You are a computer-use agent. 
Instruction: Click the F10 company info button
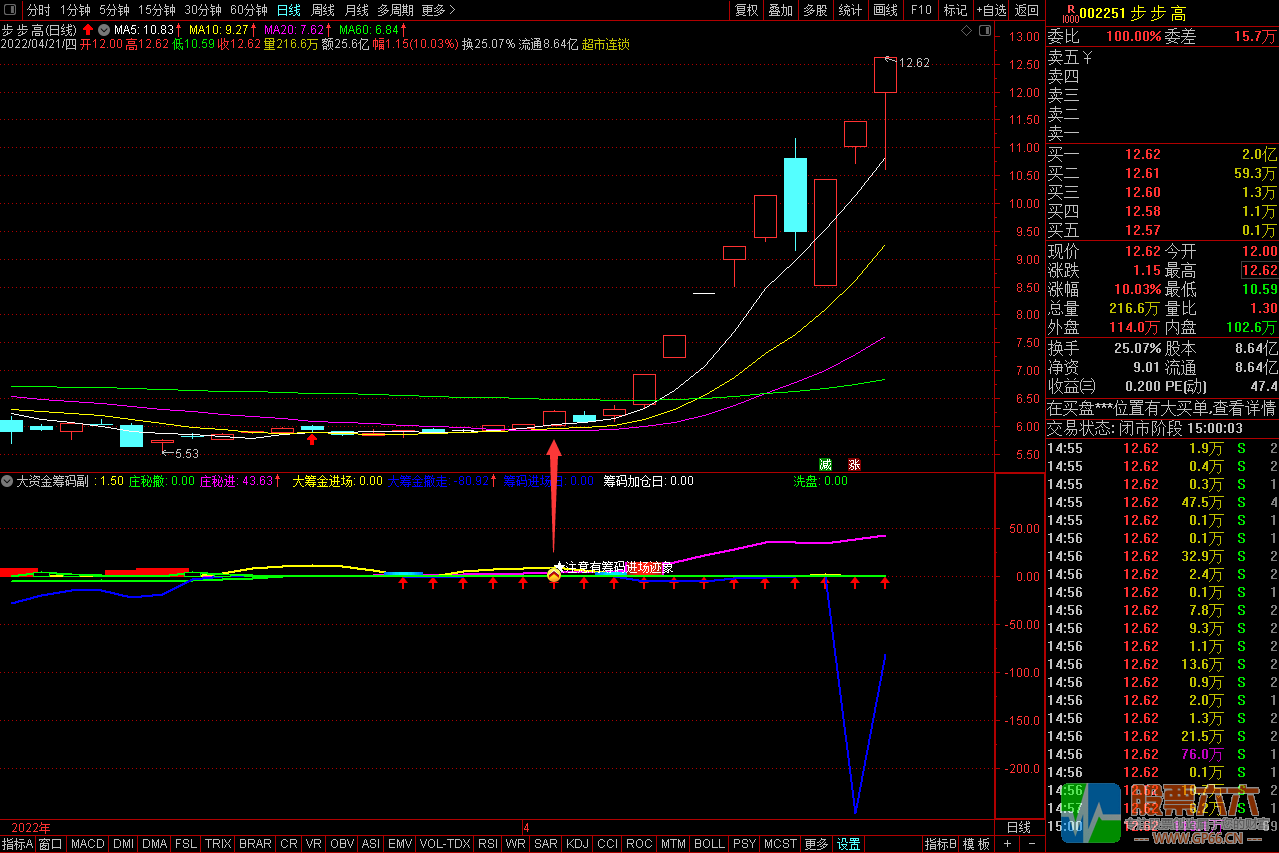coord(920,10)
